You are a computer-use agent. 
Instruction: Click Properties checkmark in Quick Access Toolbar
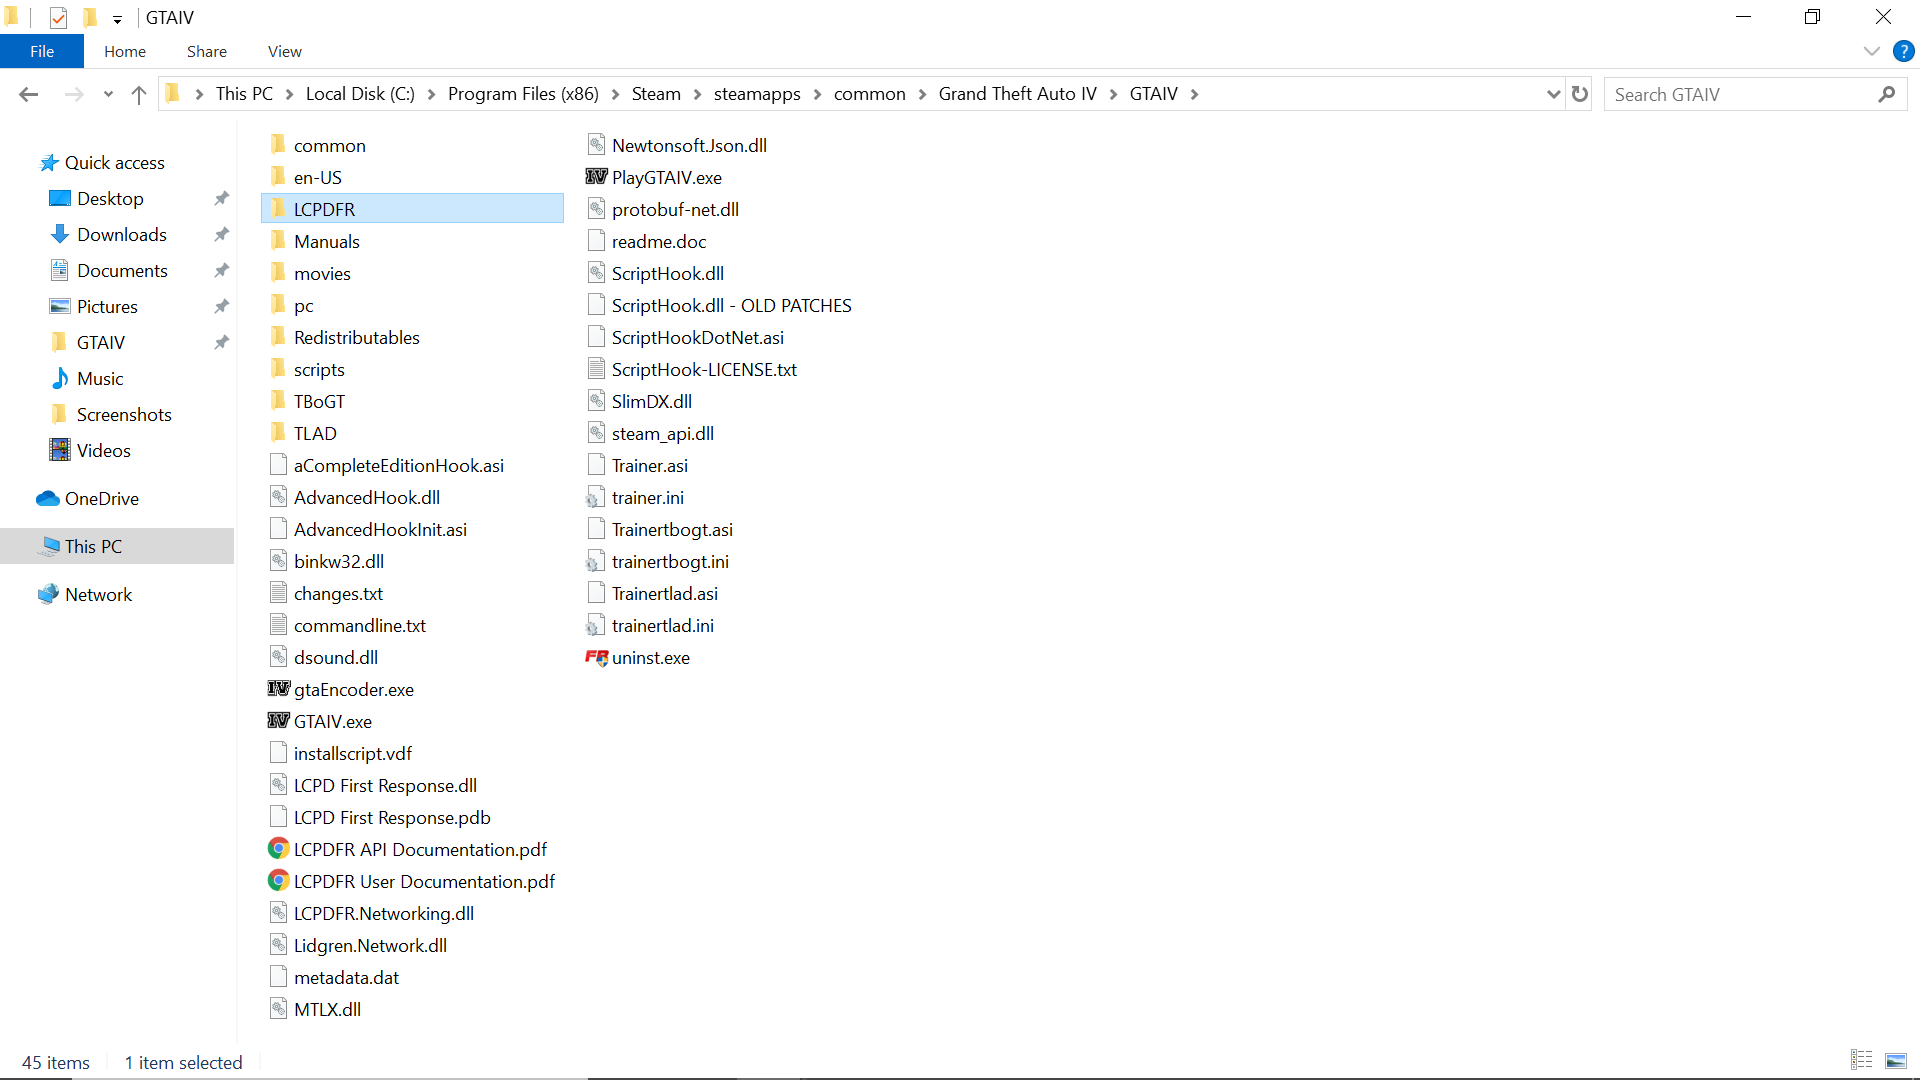[x=59, y=17]
